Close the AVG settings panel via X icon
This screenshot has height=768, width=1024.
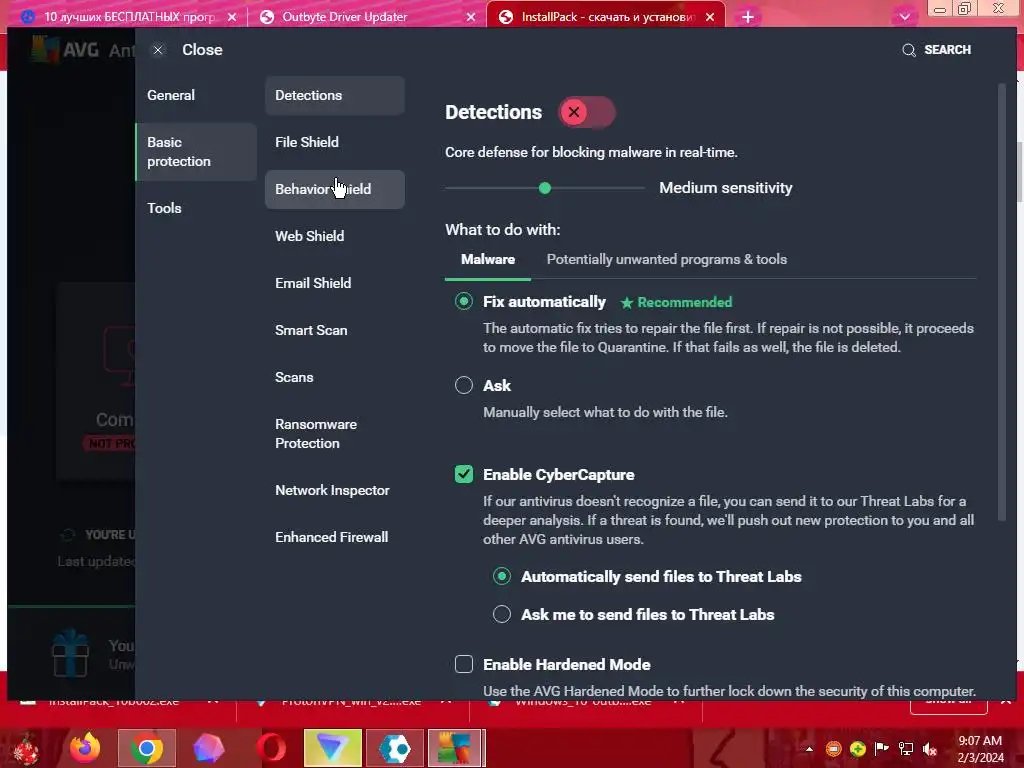coord(158,50)
